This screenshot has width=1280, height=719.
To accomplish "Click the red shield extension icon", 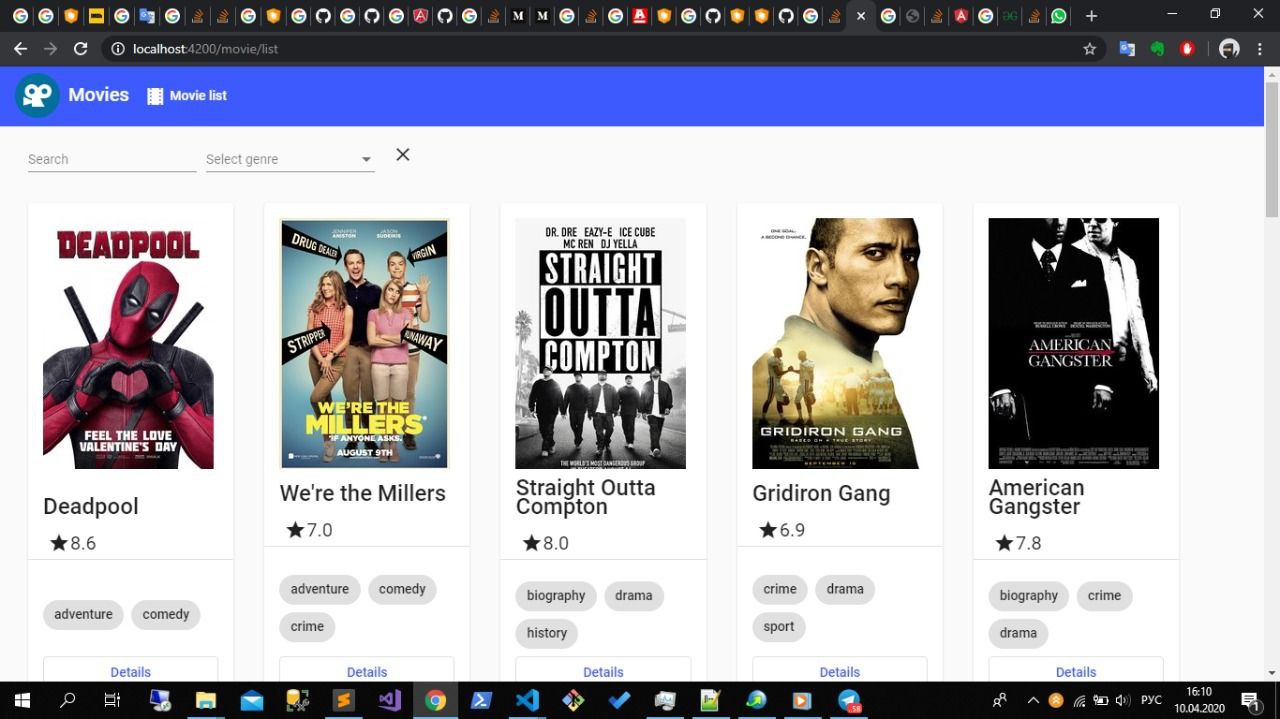I will [x=1187, y=49].
